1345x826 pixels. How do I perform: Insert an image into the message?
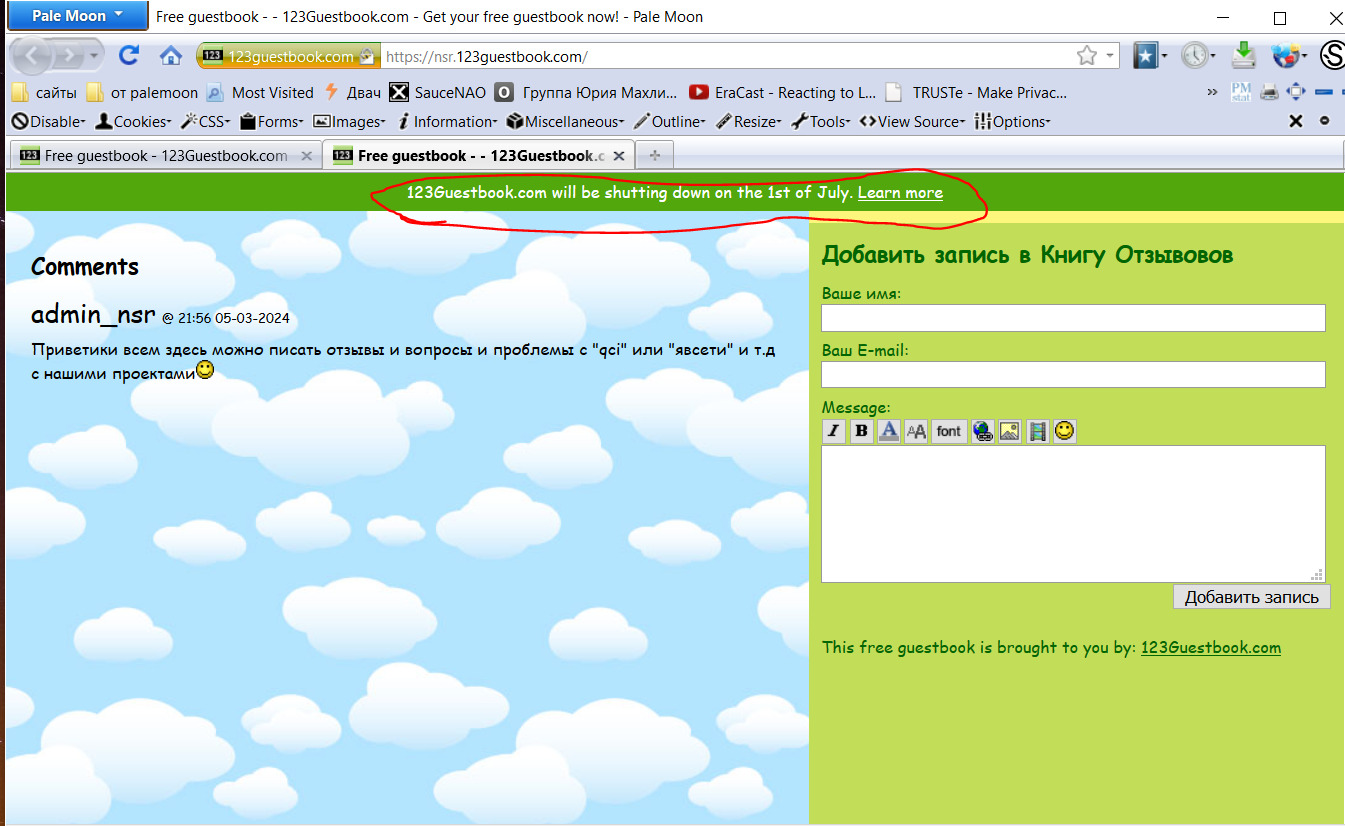tap(1010, 431)
